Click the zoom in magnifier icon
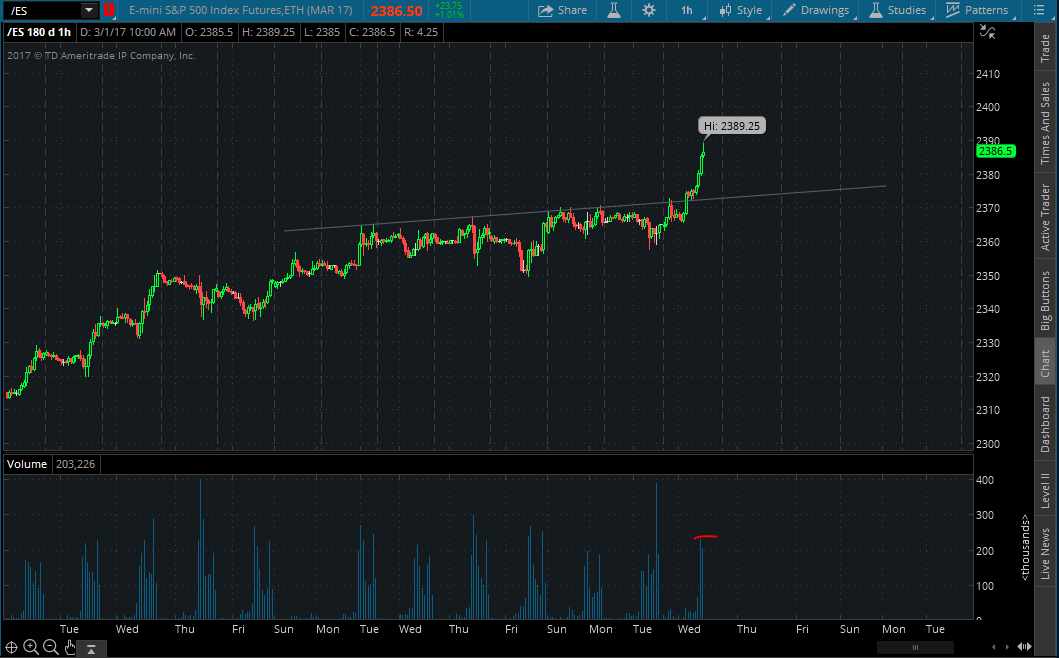Viewport: 1059px width, 658px height. 31,647
